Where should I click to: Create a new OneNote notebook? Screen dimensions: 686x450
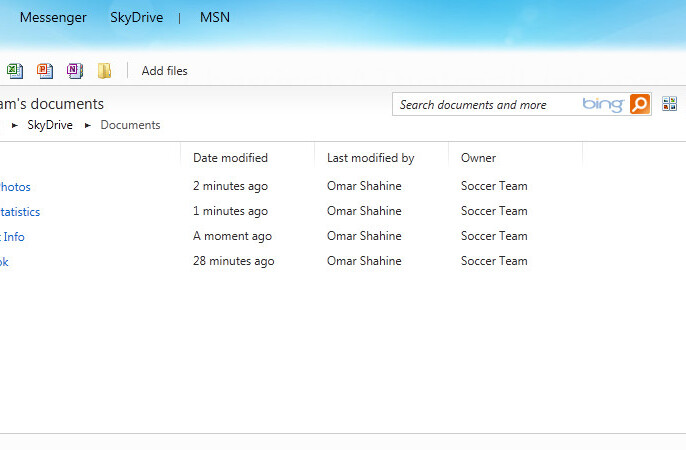tap(74, 71)
